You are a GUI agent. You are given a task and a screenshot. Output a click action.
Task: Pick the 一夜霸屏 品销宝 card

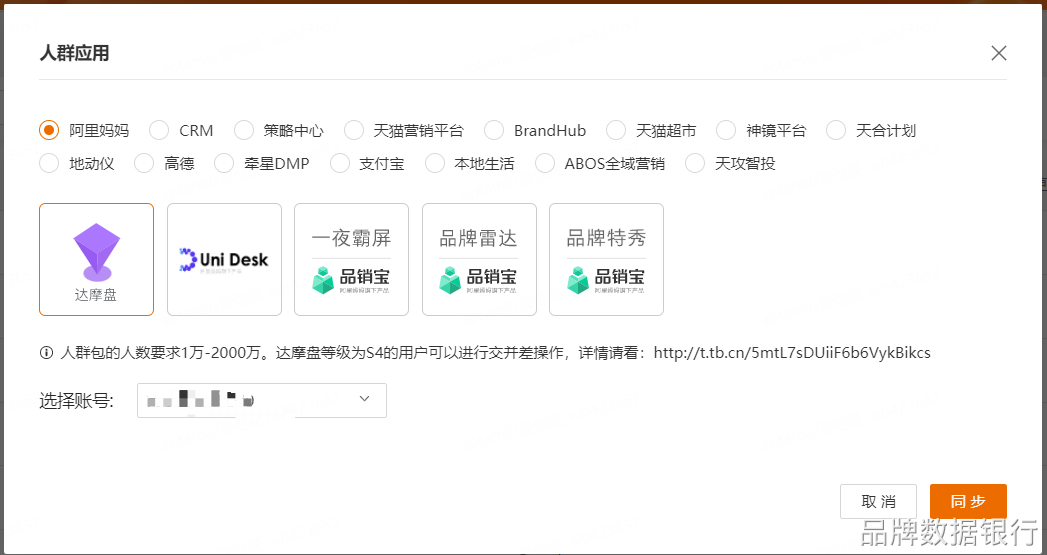click(351, 259)
